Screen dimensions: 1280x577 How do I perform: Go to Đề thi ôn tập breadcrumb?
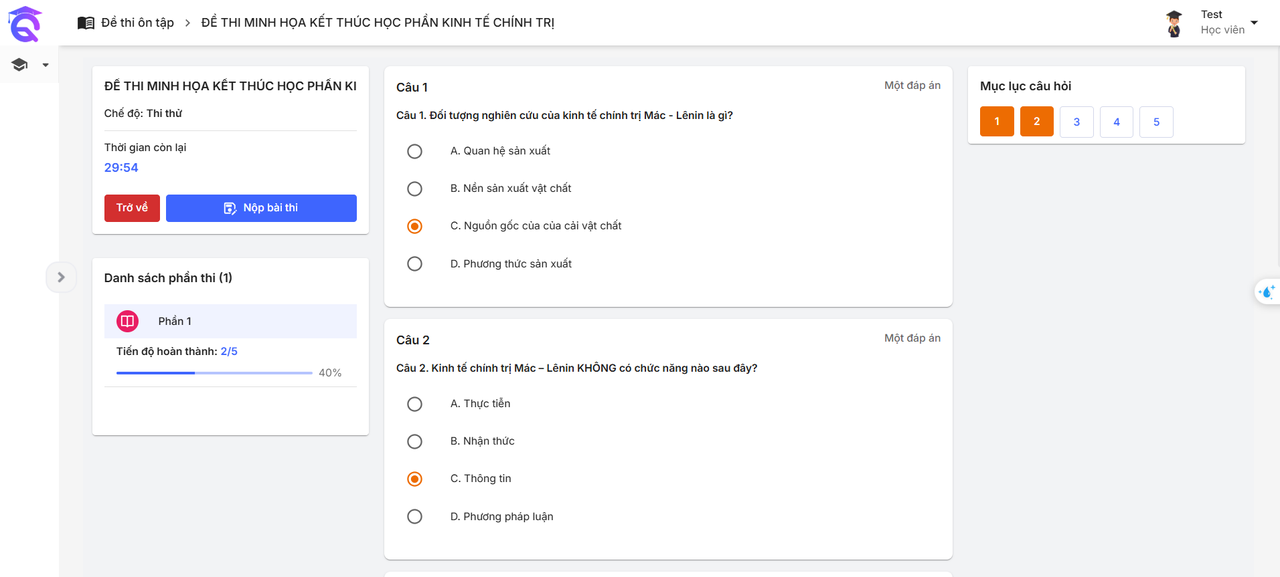pos(137,22)
